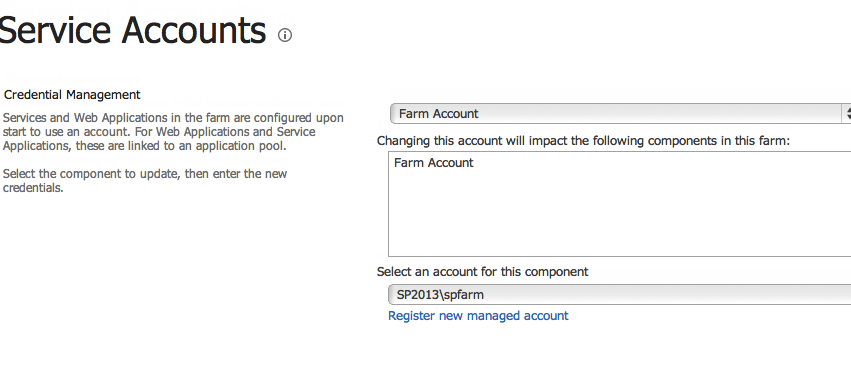Open the Farm Account component dropdown
The height and width of the screenshot is (372, 851).
coord(620,114)
